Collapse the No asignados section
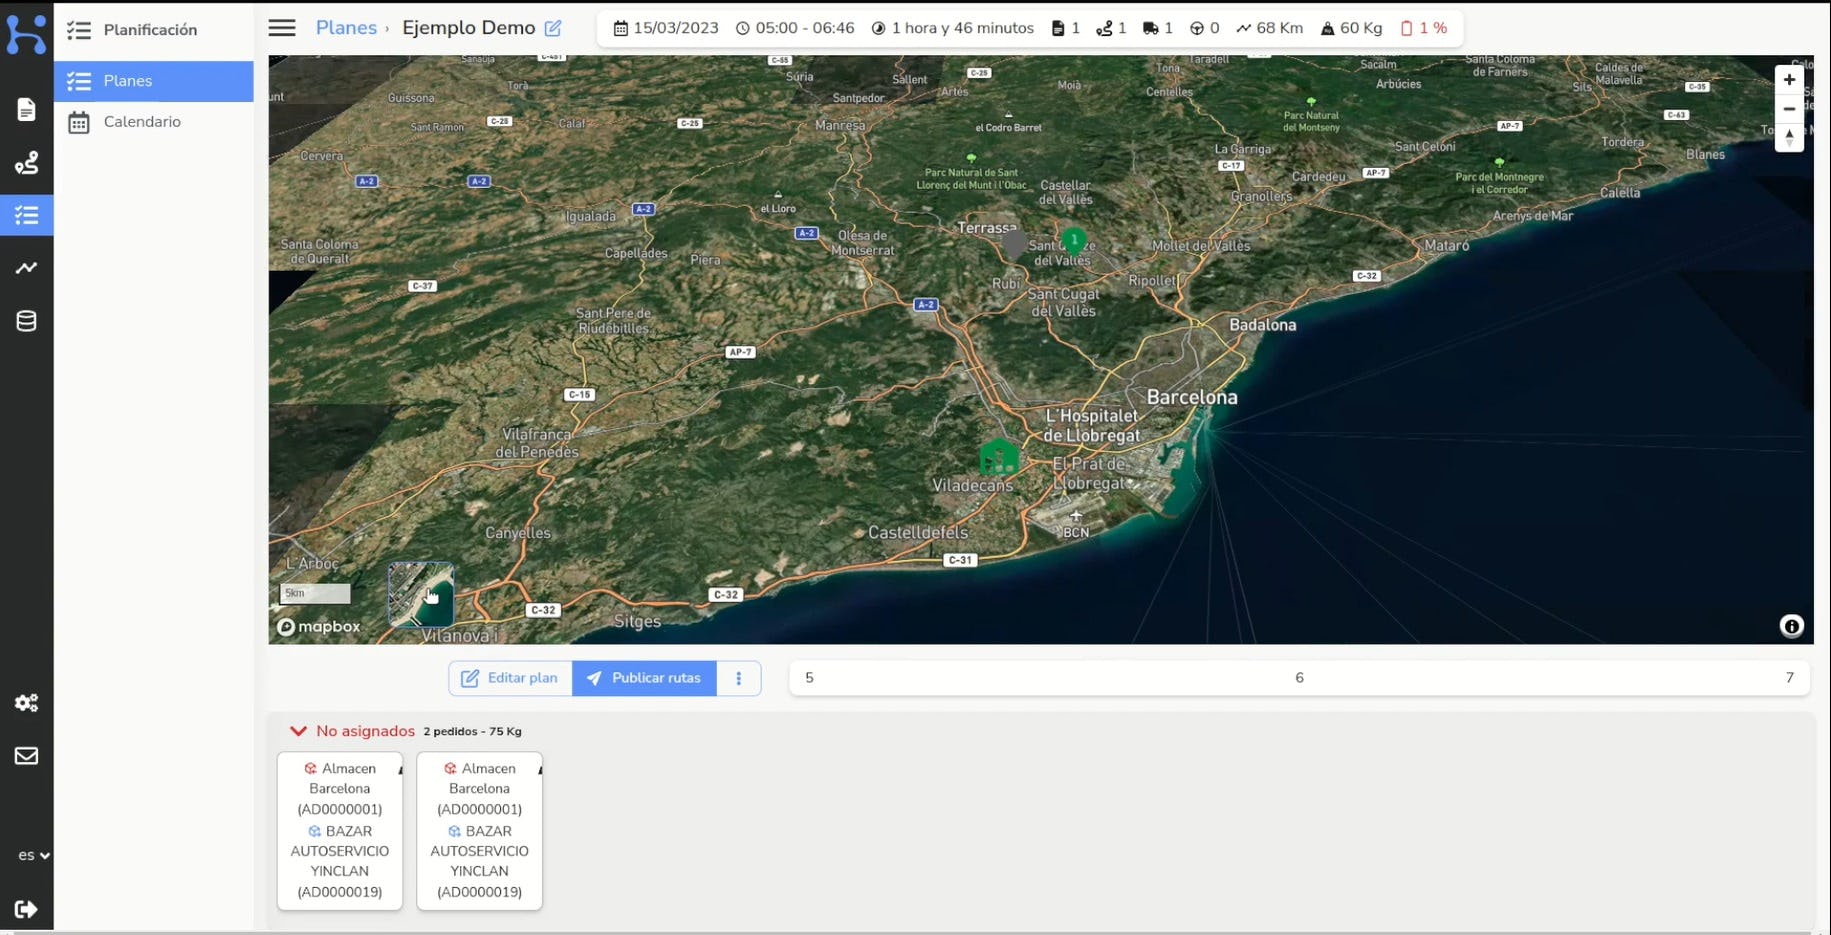1831x935 pixels. click(x=298, y=731)
